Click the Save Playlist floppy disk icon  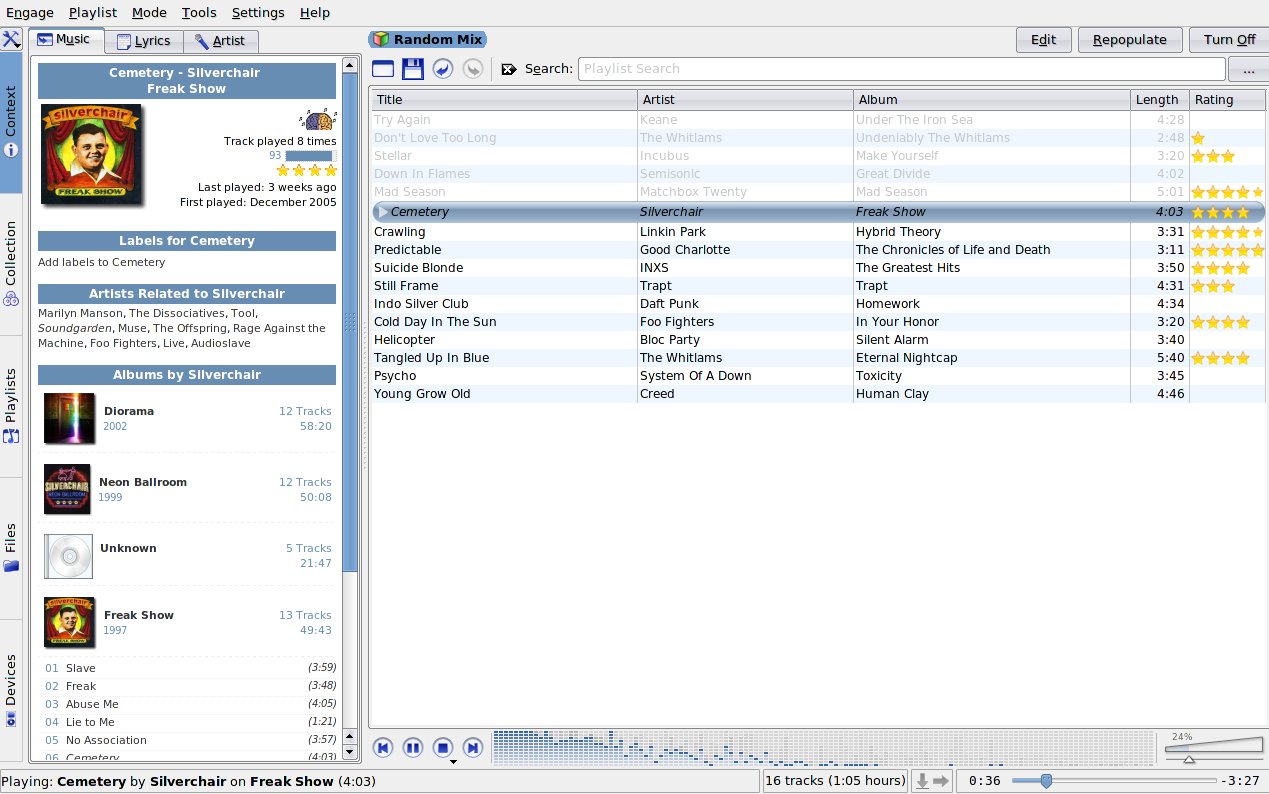click(x=413, y=69)
